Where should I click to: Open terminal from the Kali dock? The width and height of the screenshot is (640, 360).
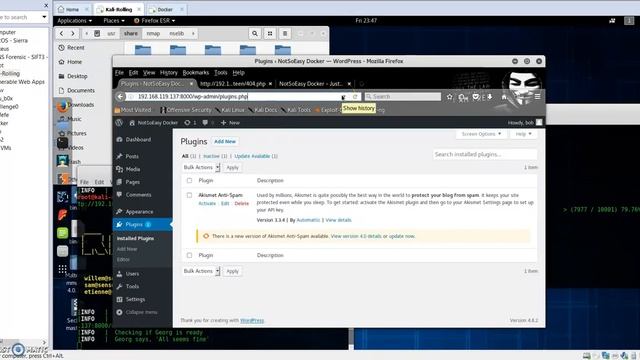pos(62,143)
